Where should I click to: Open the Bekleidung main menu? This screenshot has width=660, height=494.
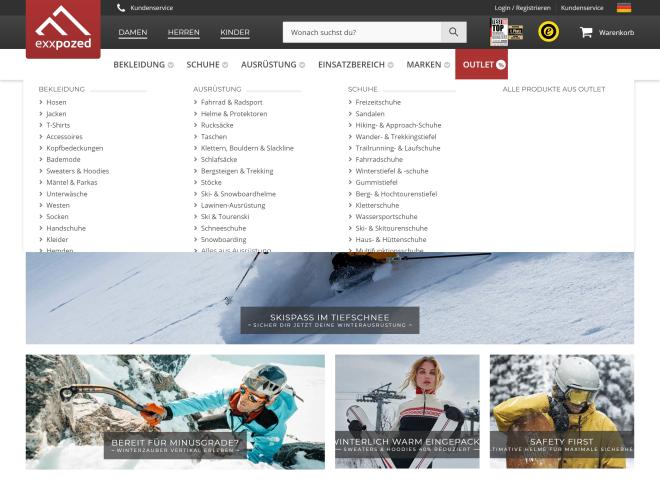click(x=139, y=64)
